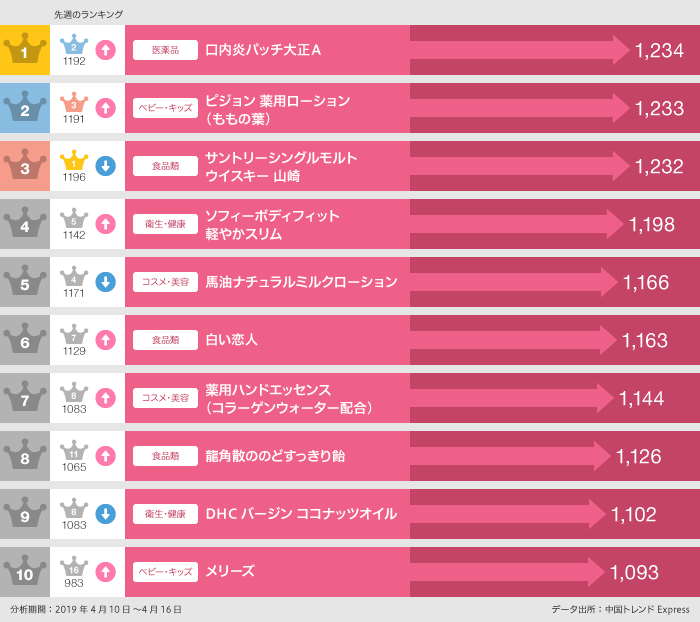Select the 衛生・健康 tag in row 4

pyautogui.click(x=165, y=224)
